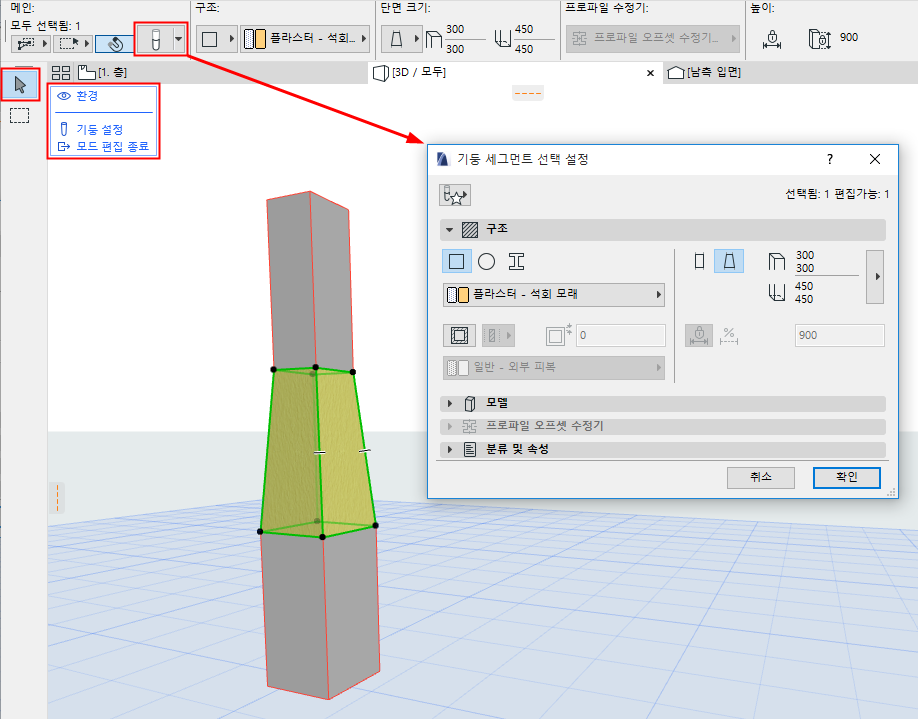Select the rectangular column structure
The height and width of the screenshot is (719, 918).
[457, 261]
